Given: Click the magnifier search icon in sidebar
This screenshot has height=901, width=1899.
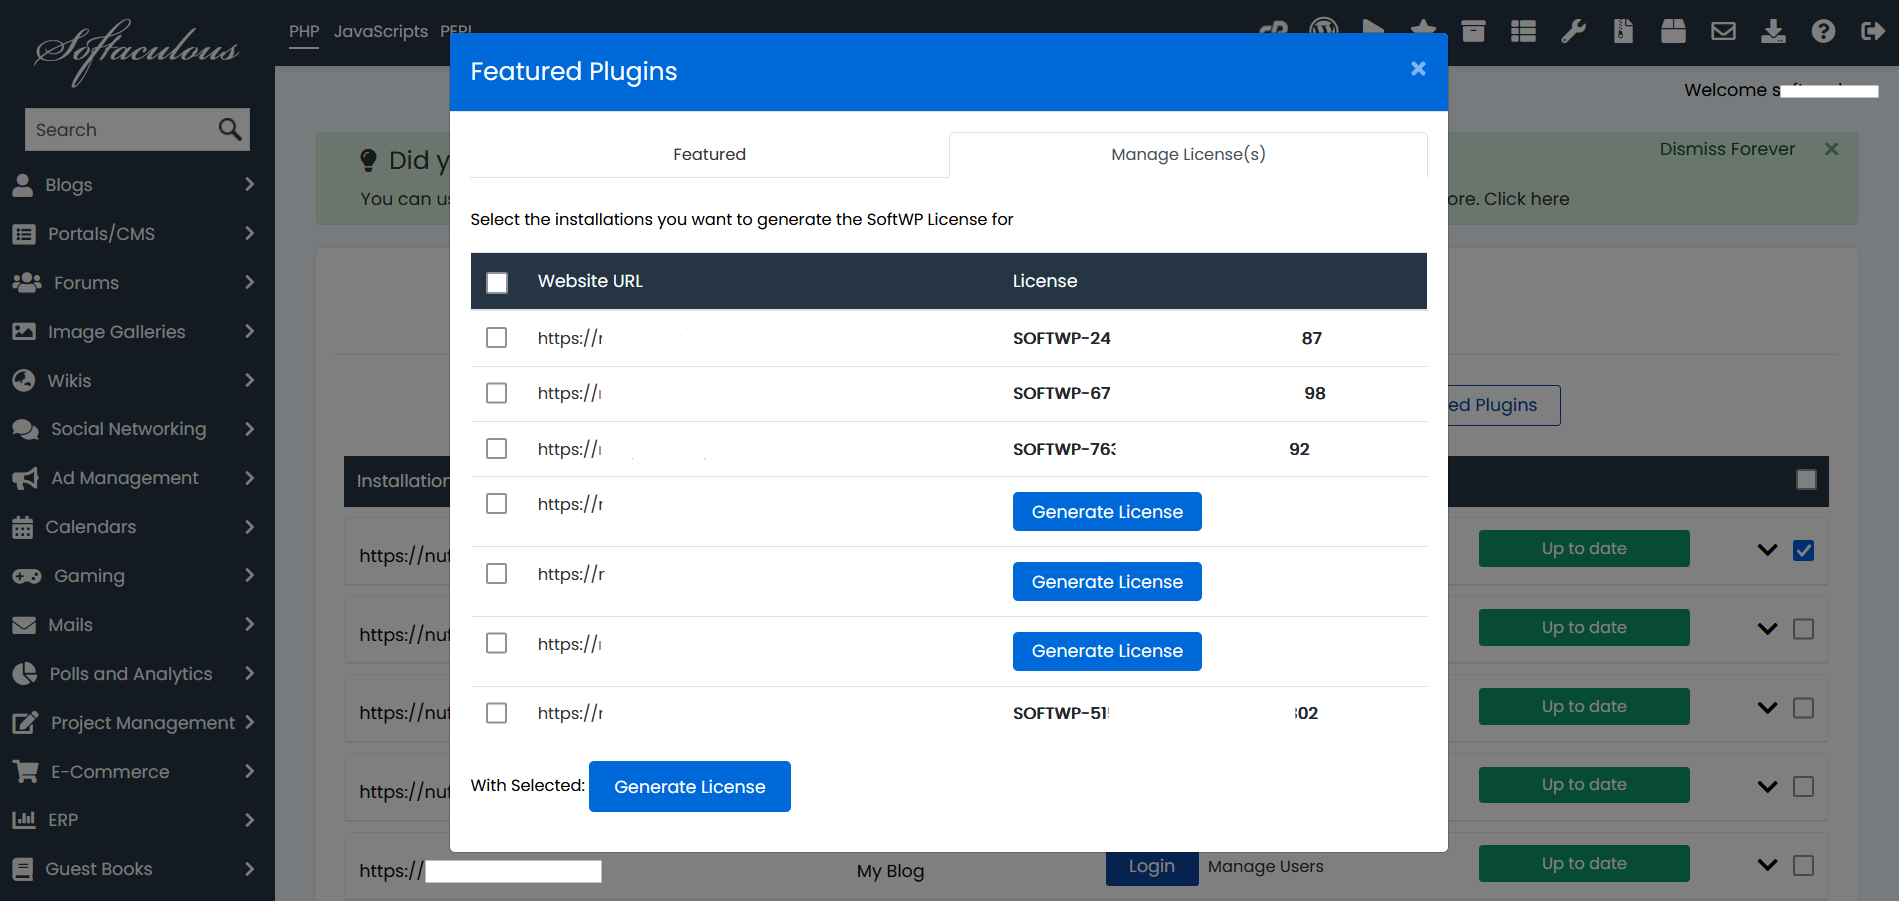Looking at the screenshot, I should coord(230,129).
